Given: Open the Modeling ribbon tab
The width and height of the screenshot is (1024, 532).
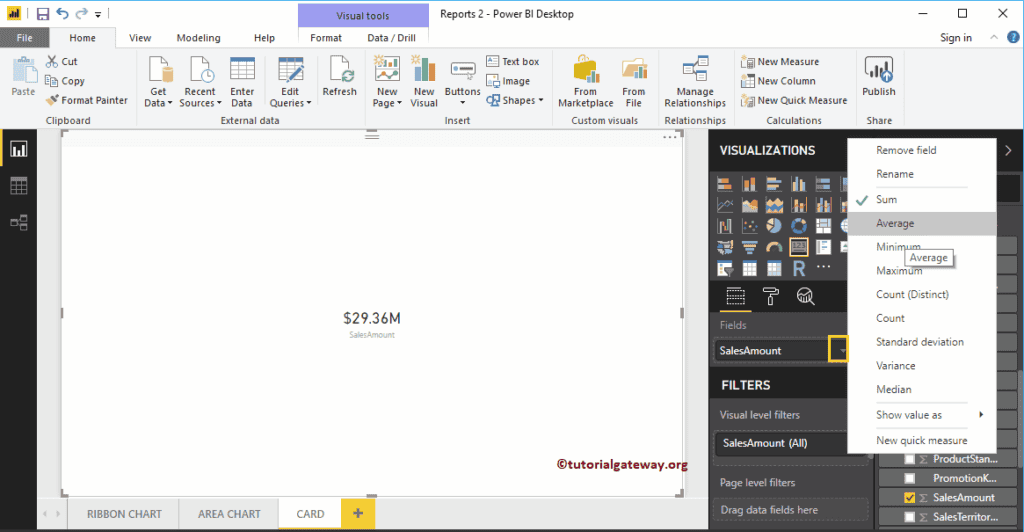Looking at the screenshot, I should tap(199, 38).
